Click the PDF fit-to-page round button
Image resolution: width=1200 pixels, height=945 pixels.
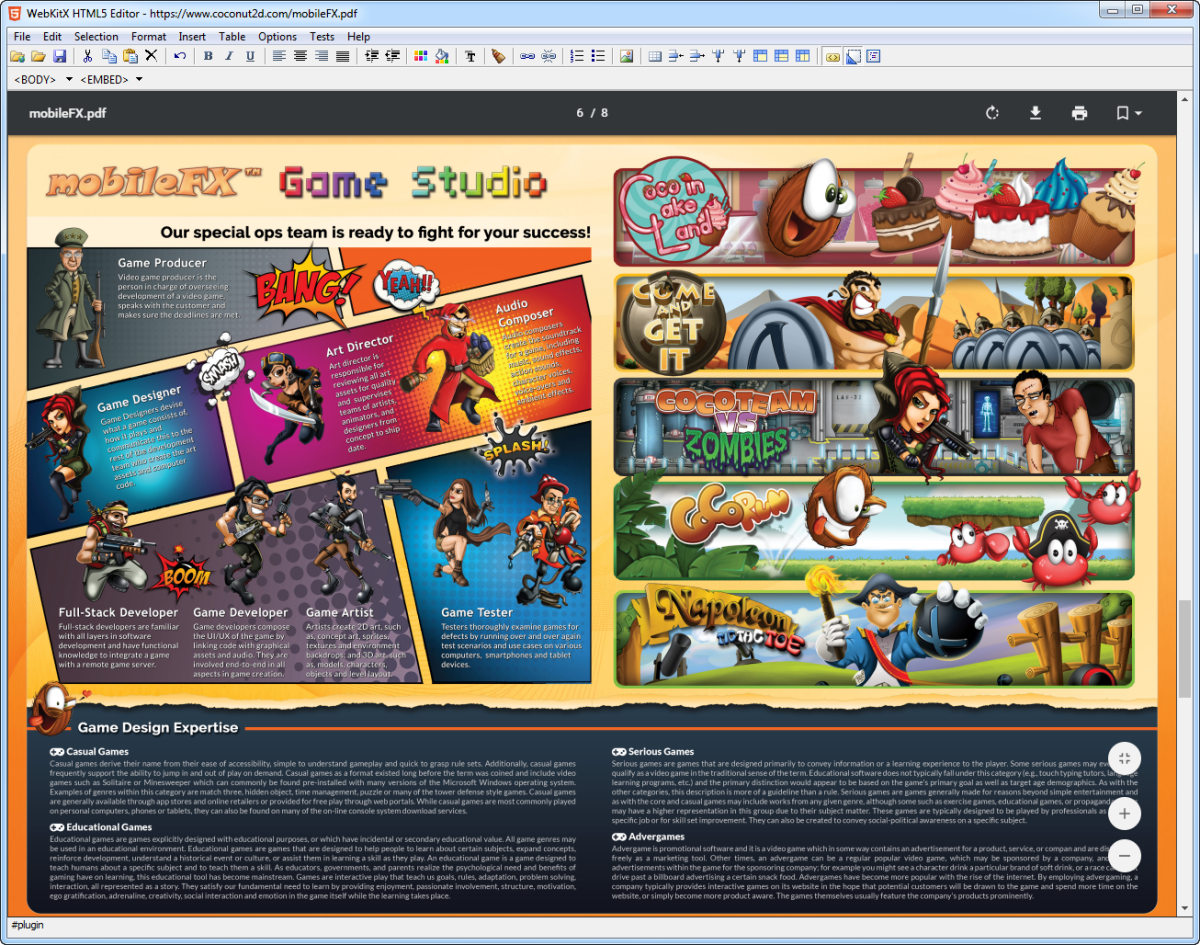1125,758
